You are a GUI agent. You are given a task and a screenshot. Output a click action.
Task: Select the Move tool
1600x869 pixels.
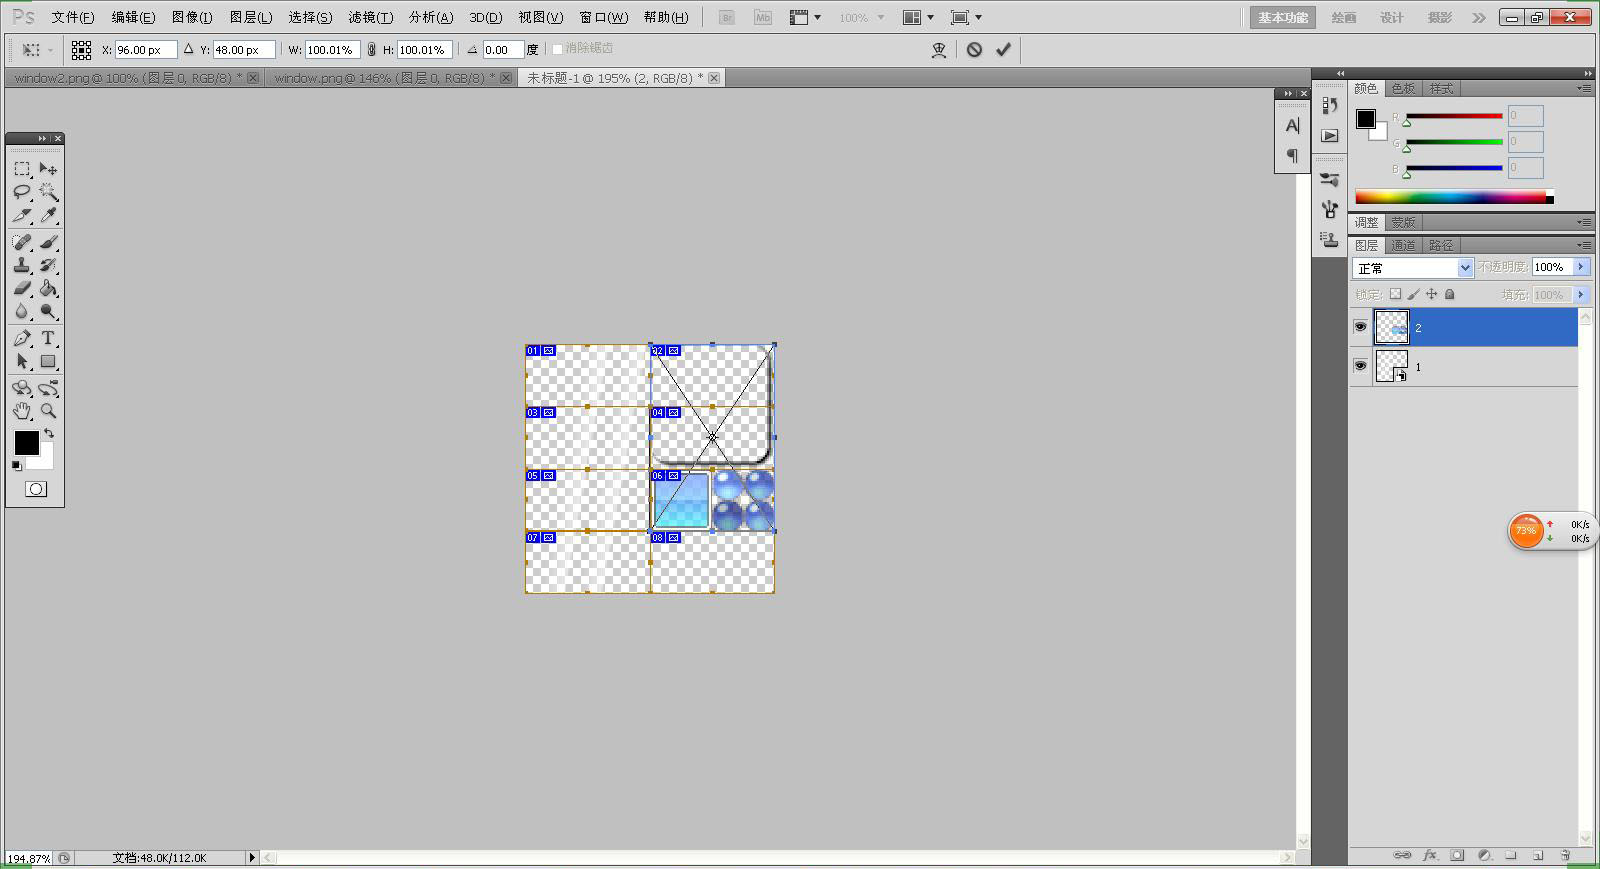pos(48,169)
